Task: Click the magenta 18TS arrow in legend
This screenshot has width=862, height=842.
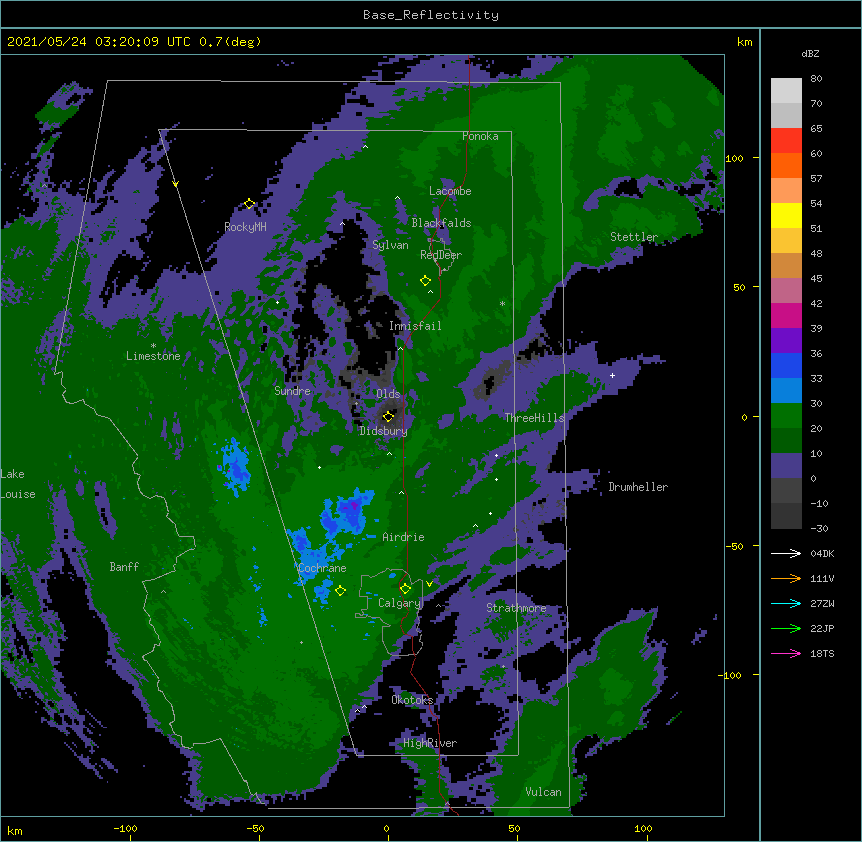Action: [x=786, y=653]
